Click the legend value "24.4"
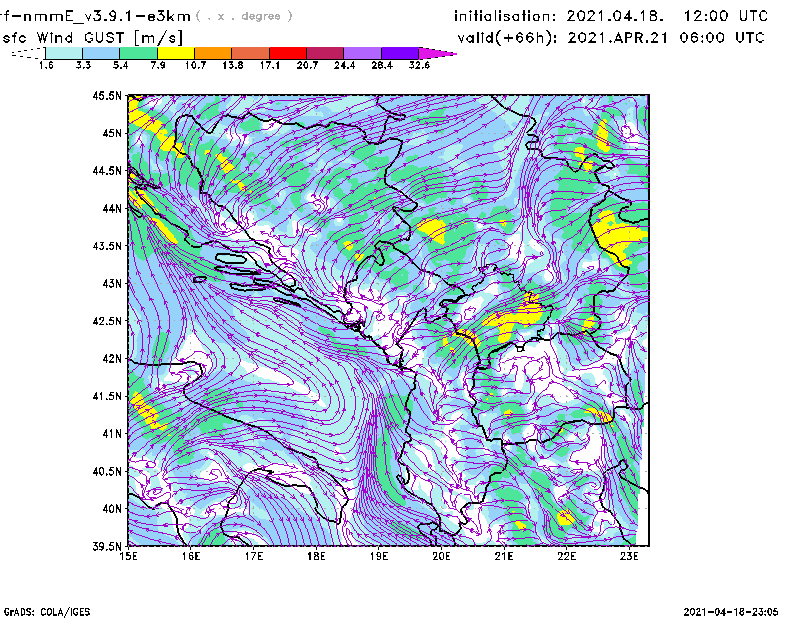 pyautogui.click(x=344, y=65)
